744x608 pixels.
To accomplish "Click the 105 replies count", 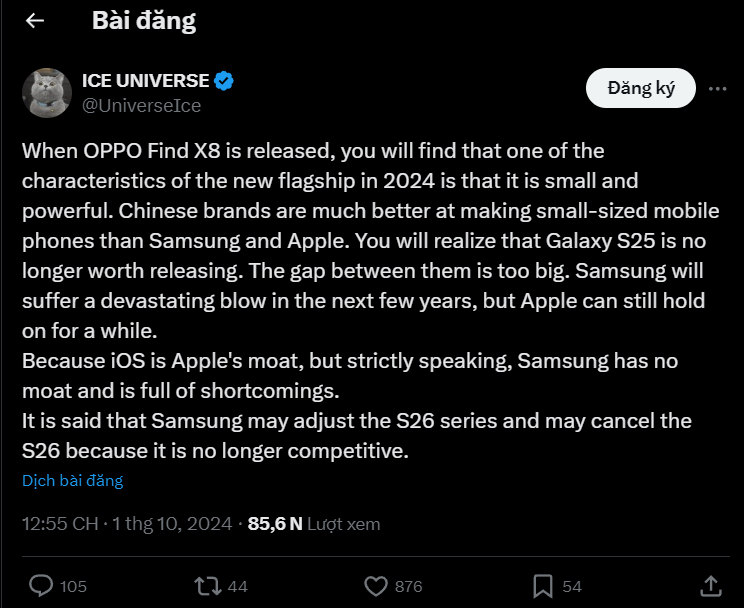I will 74,587.
